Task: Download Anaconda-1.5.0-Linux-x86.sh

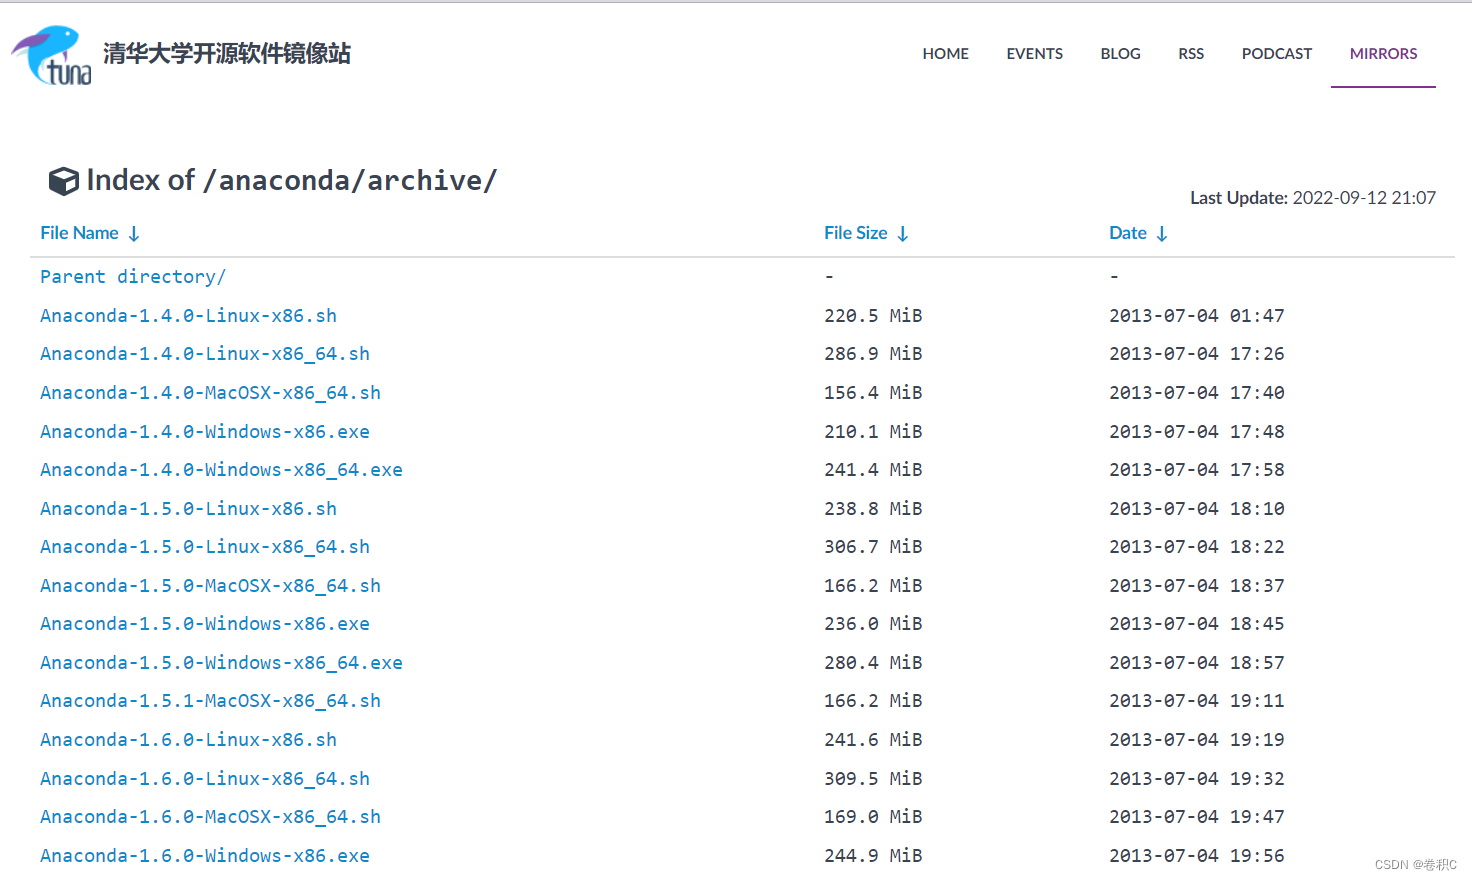Action: [x=188, y=509]
